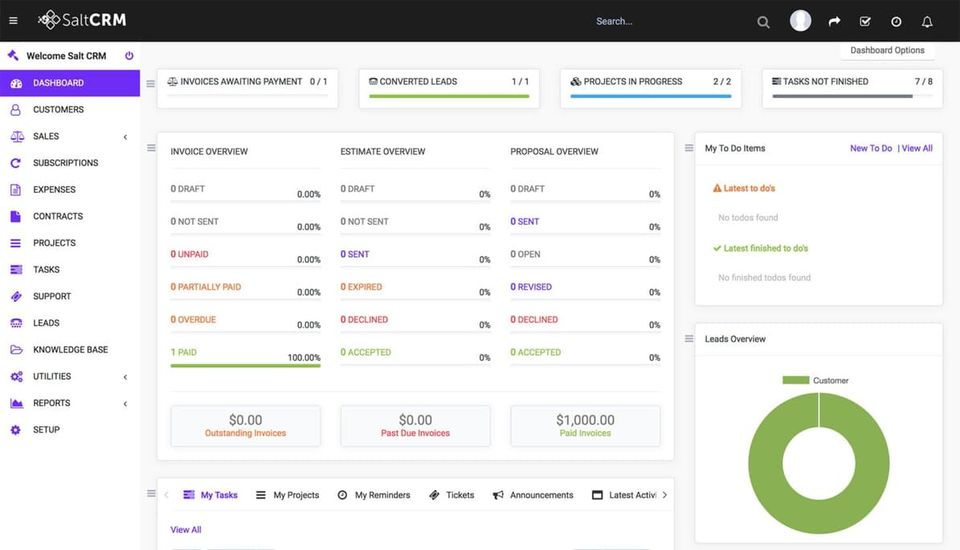Open the Dashboard menu item
The height and width of the screenshot is (550, 960).
(70, 83)
